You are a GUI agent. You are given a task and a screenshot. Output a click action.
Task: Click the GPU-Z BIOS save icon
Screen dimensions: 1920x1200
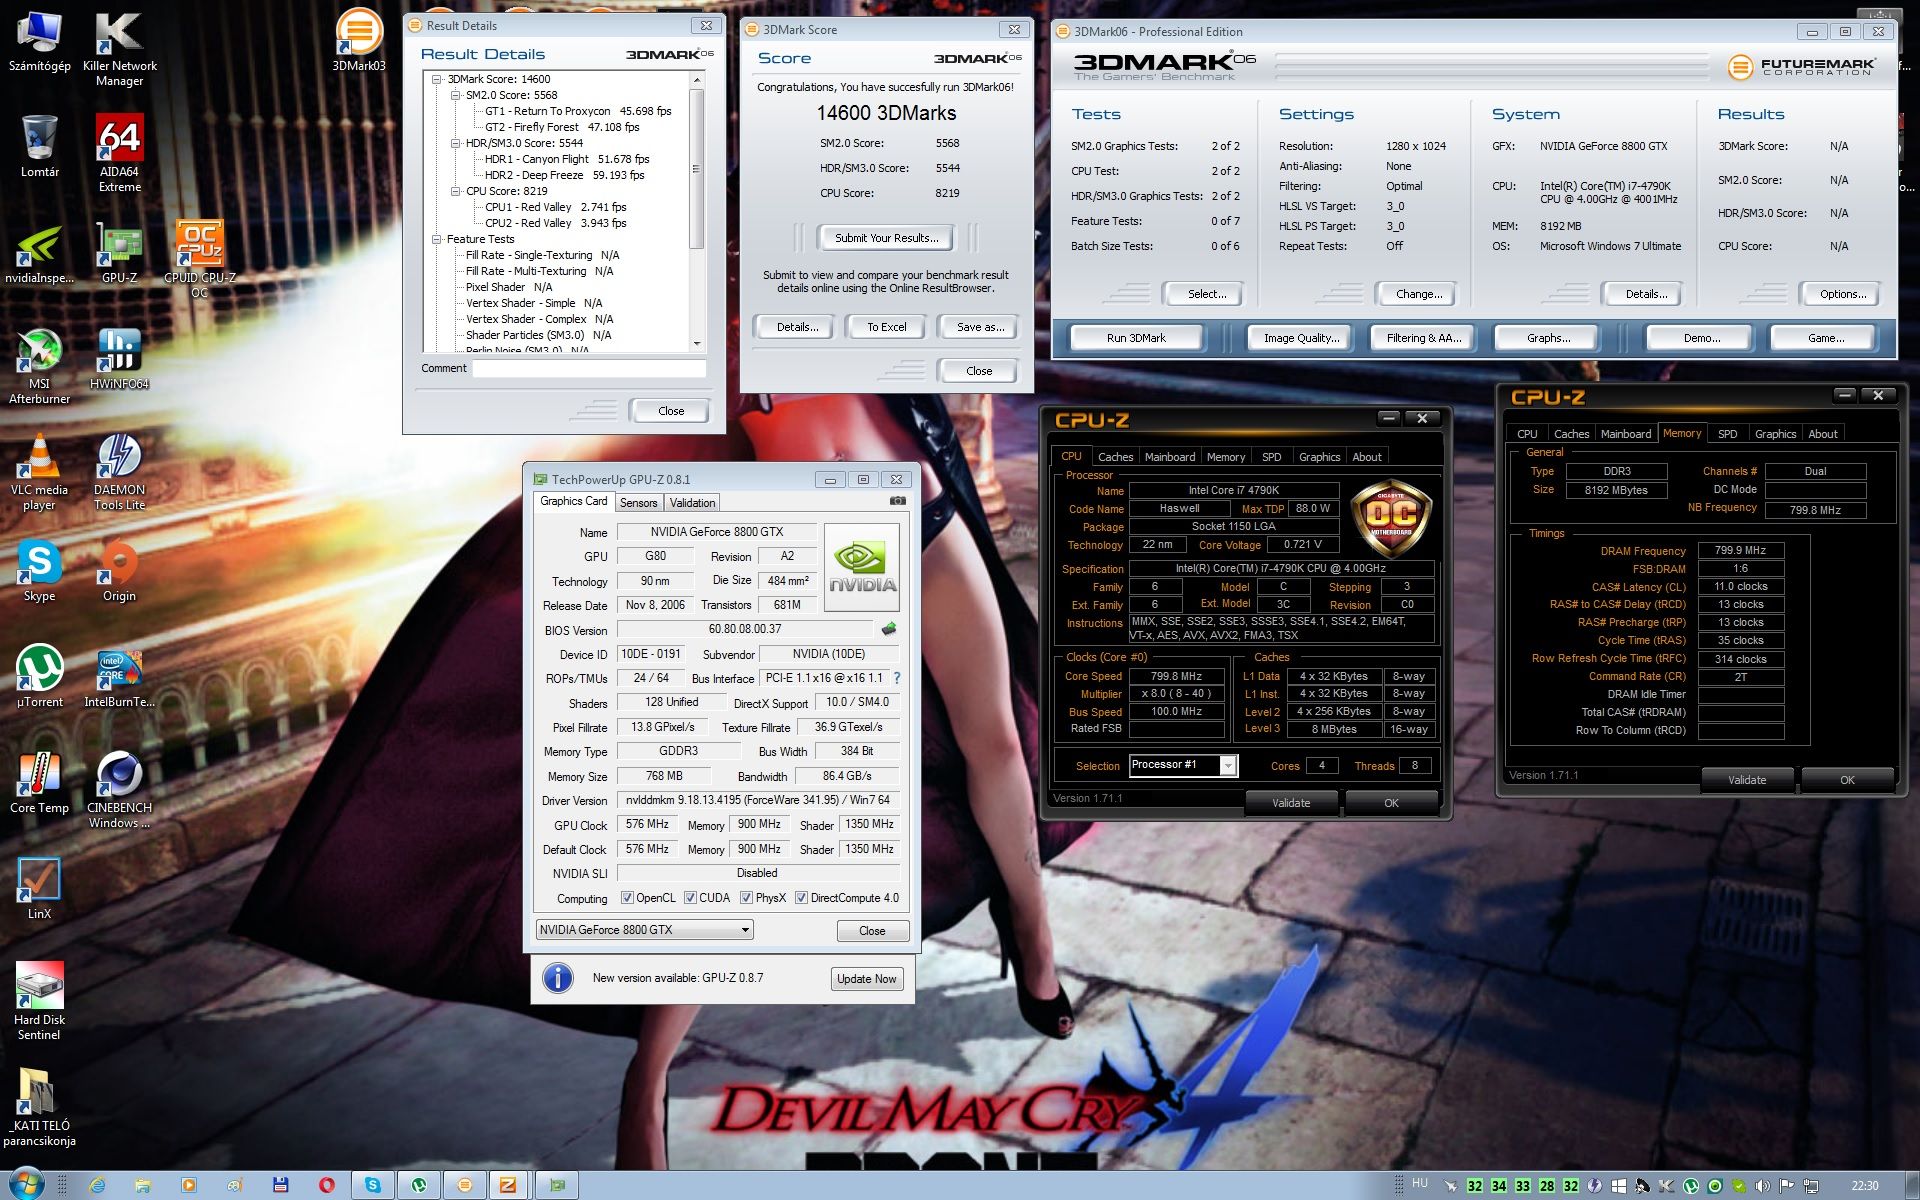click(888, 629)
